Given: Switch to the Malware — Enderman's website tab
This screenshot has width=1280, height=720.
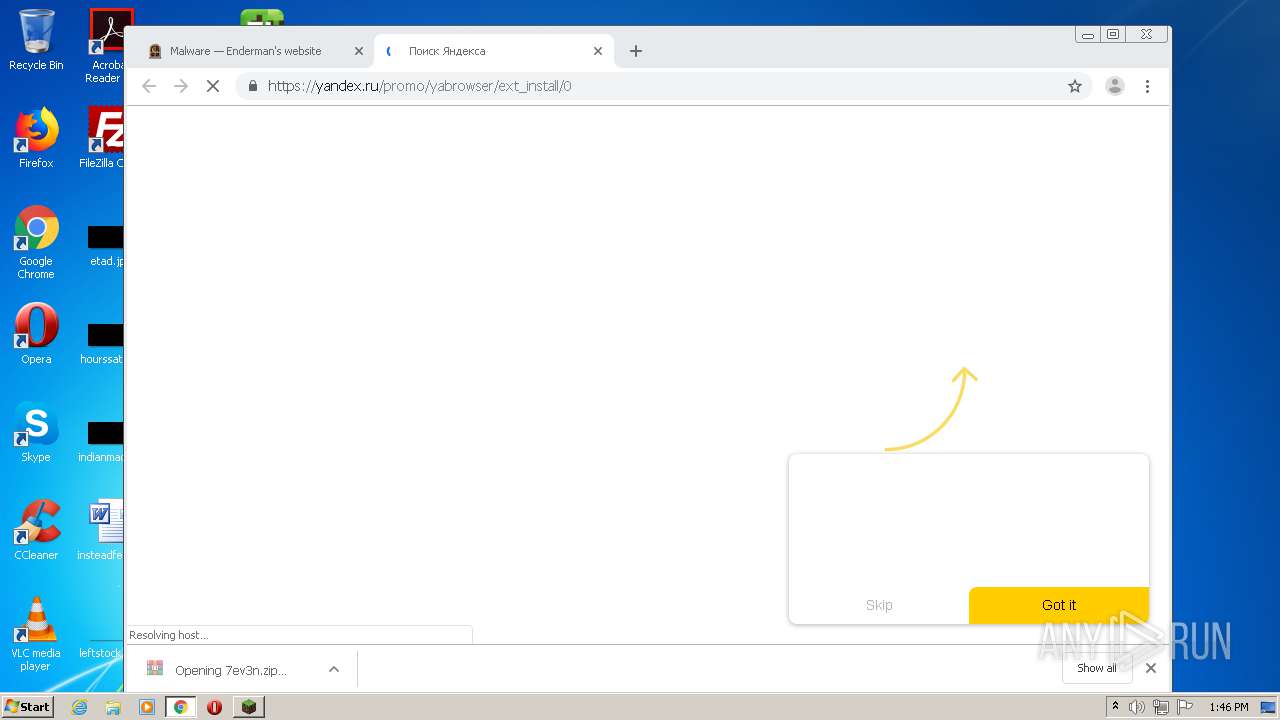Looking at the screenshot, I should (246, 51).
